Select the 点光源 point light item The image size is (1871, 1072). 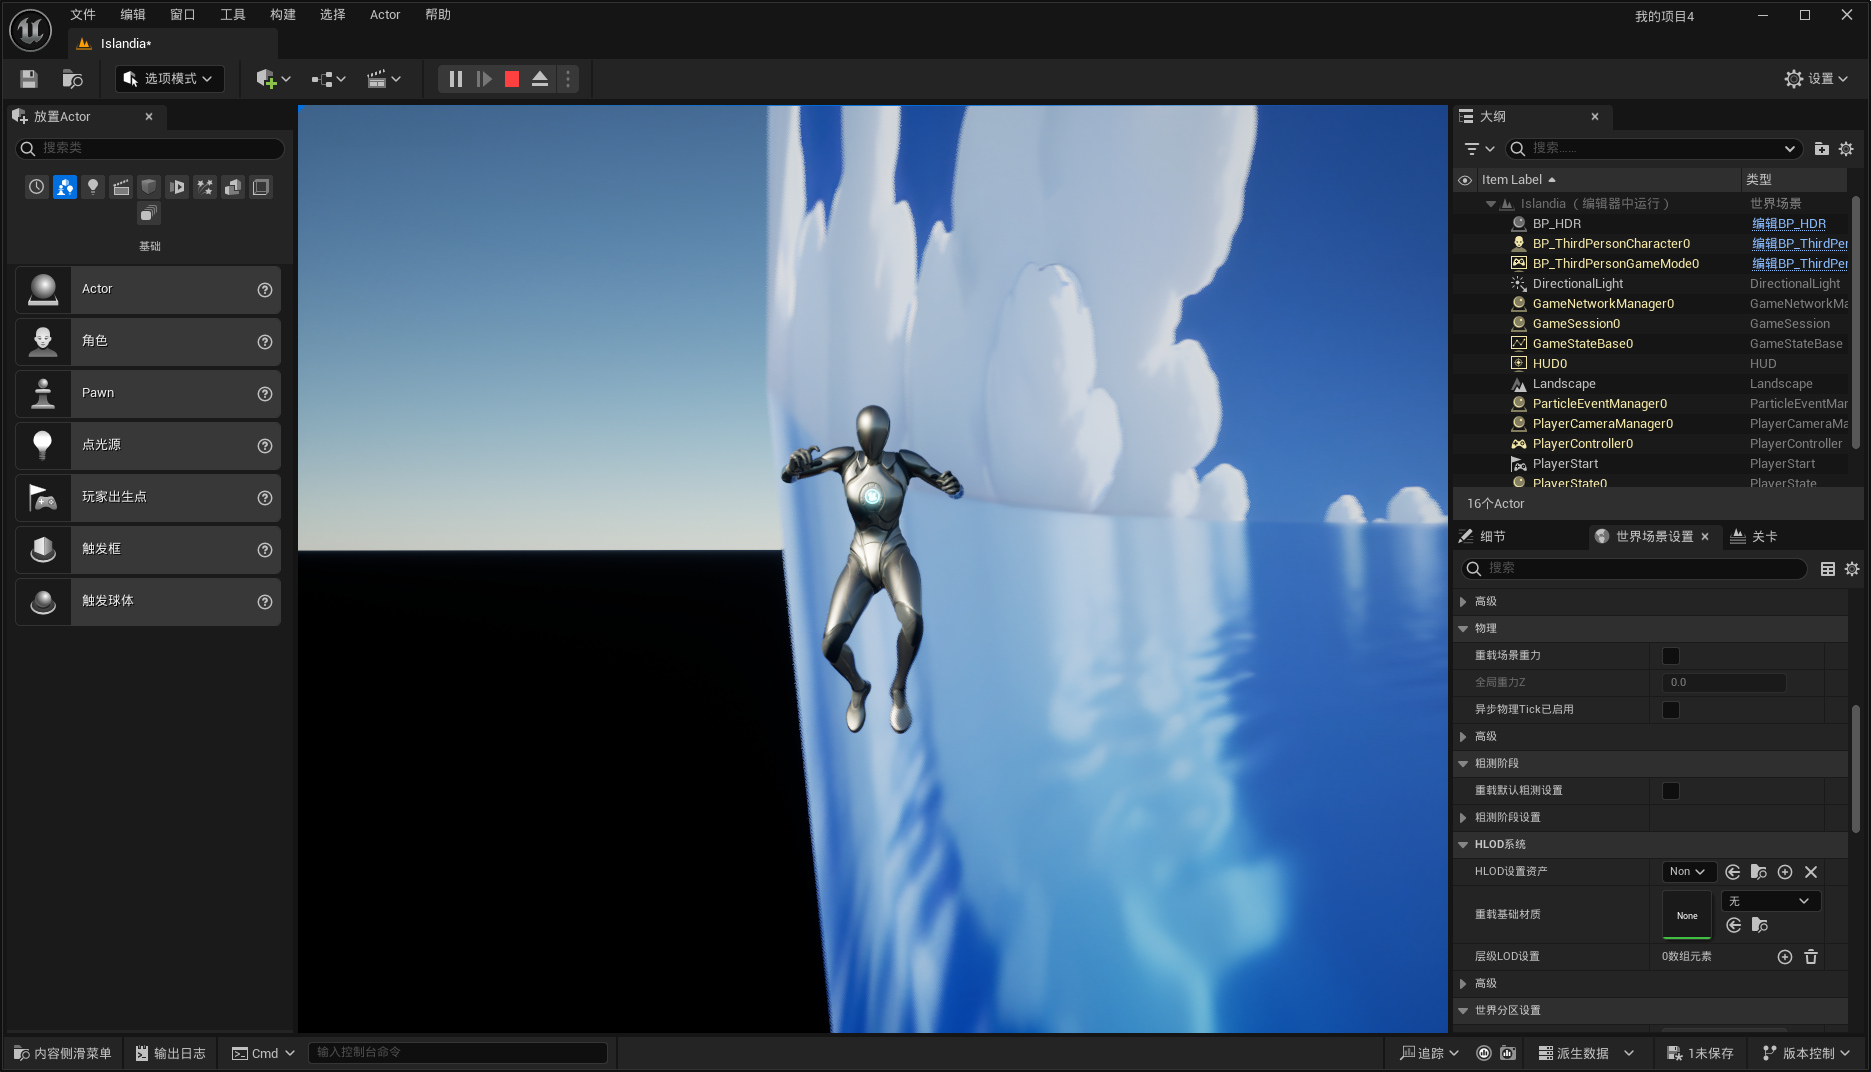coord(148,446)
